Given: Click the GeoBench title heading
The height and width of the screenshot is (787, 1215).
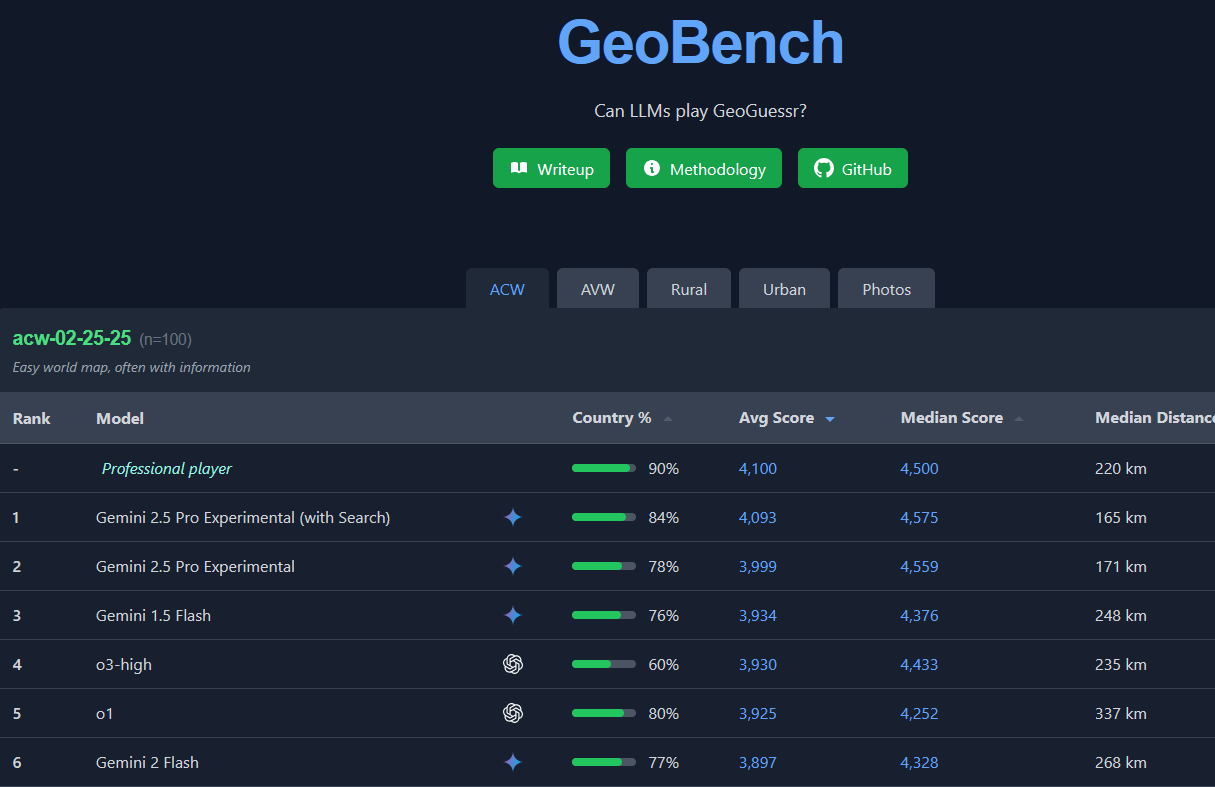Looking at the screenshot, I should point(701,42).
